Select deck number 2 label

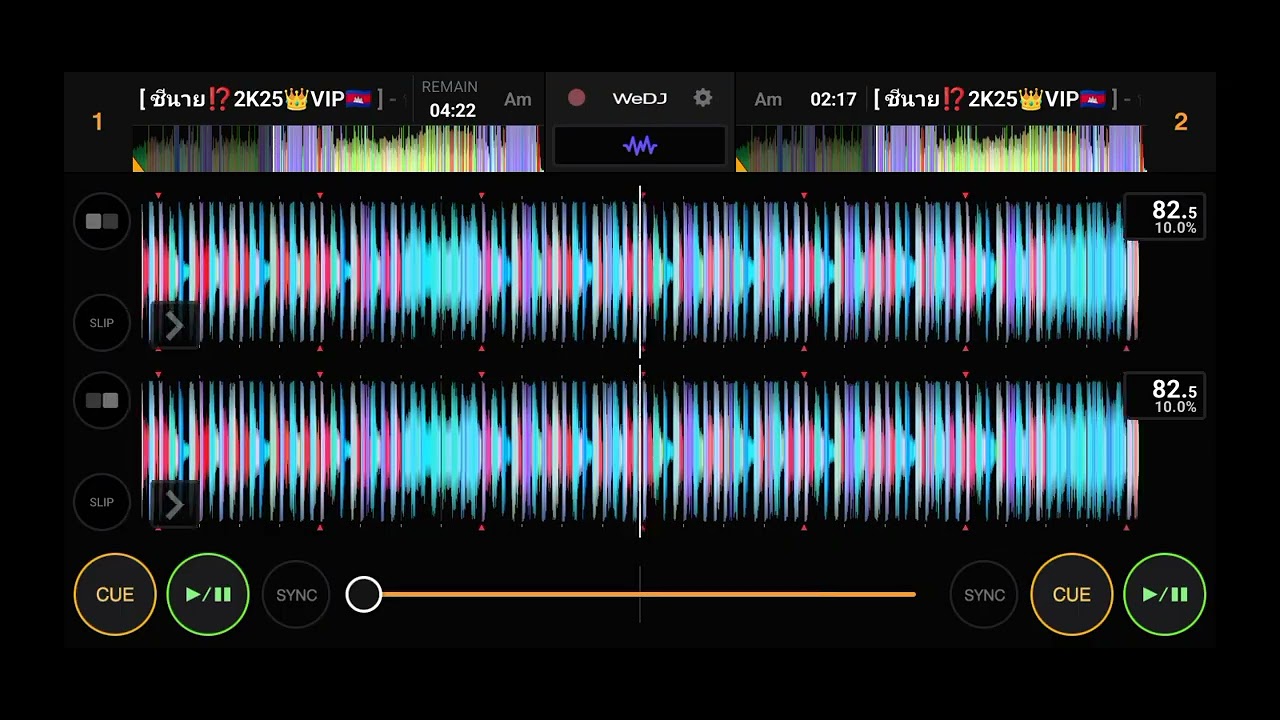tap(1181, 122)
